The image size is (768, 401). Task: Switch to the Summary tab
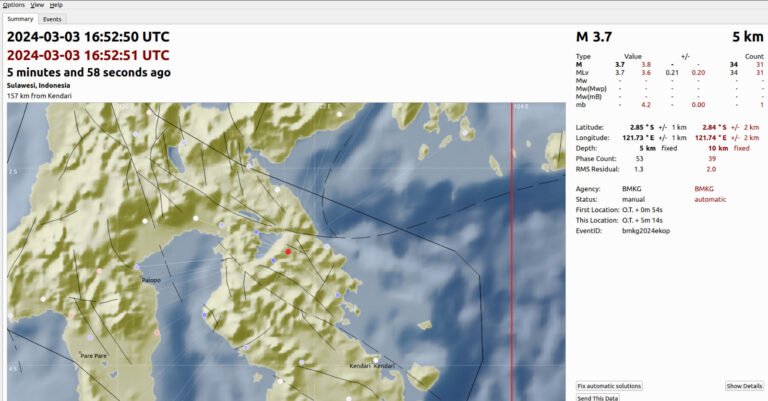(20, 19)
